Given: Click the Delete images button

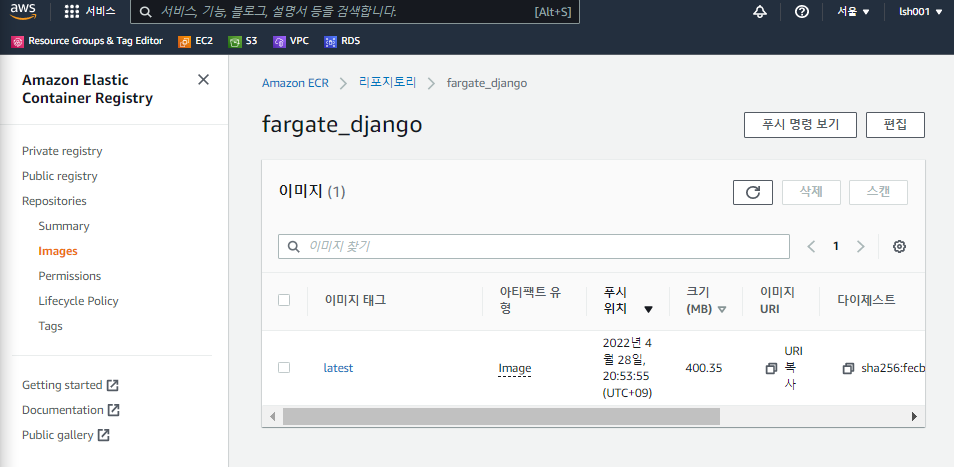Looking at the screenshot, I should [811, 192].
